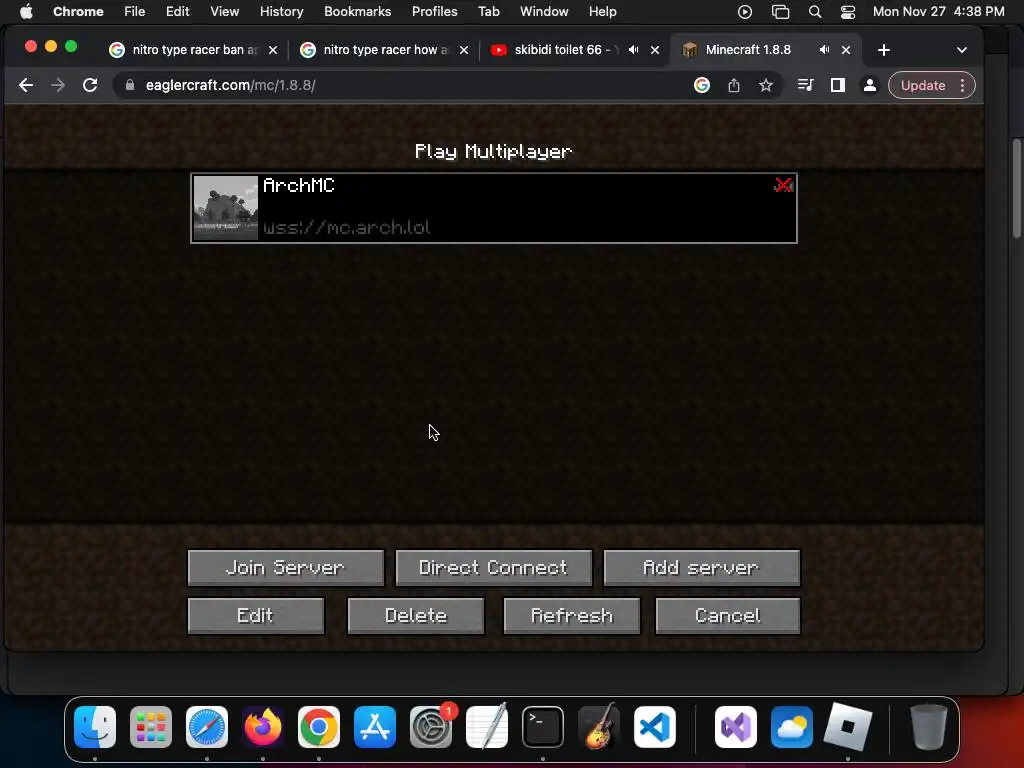Image resolution: width=1024 pixels, height=768 pixels.
Task: Select the wss://mc.arch.lol address text
Action: click(347, 227)
